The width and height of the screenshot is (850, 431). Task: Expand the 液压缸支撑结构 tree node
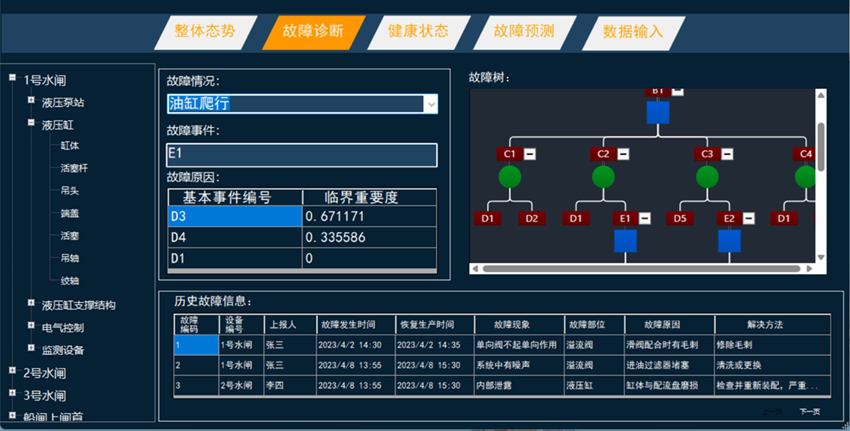31,303
